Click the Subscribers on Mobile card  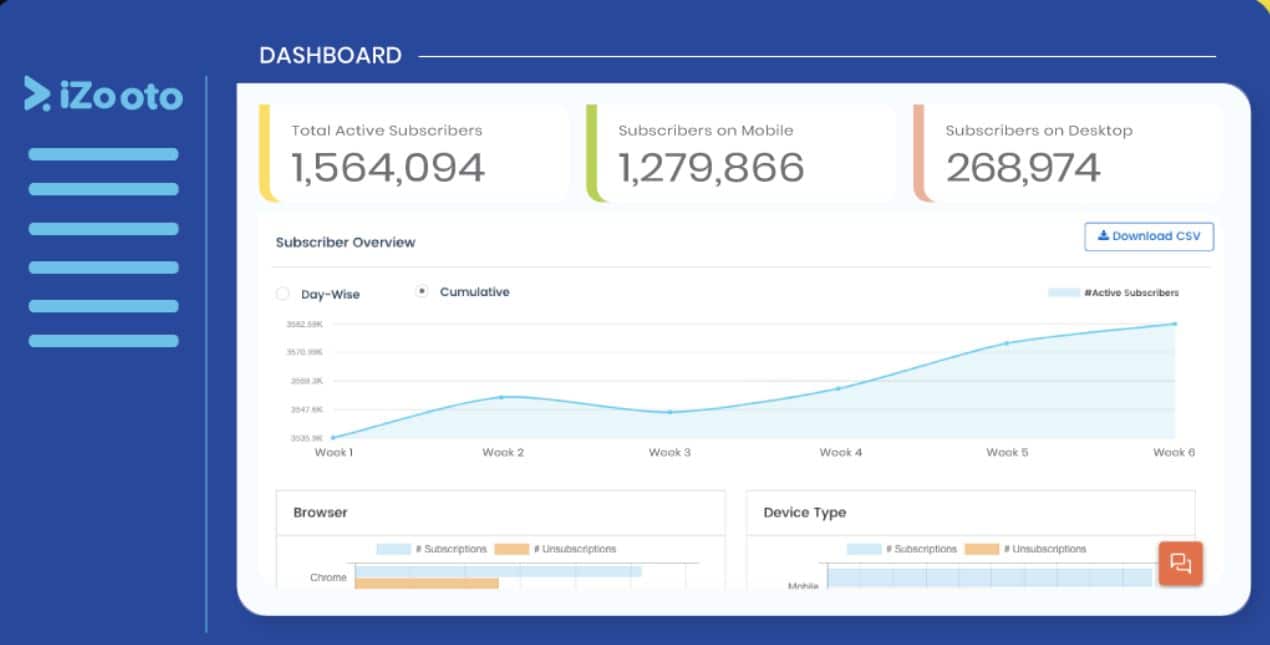[741, 153]
